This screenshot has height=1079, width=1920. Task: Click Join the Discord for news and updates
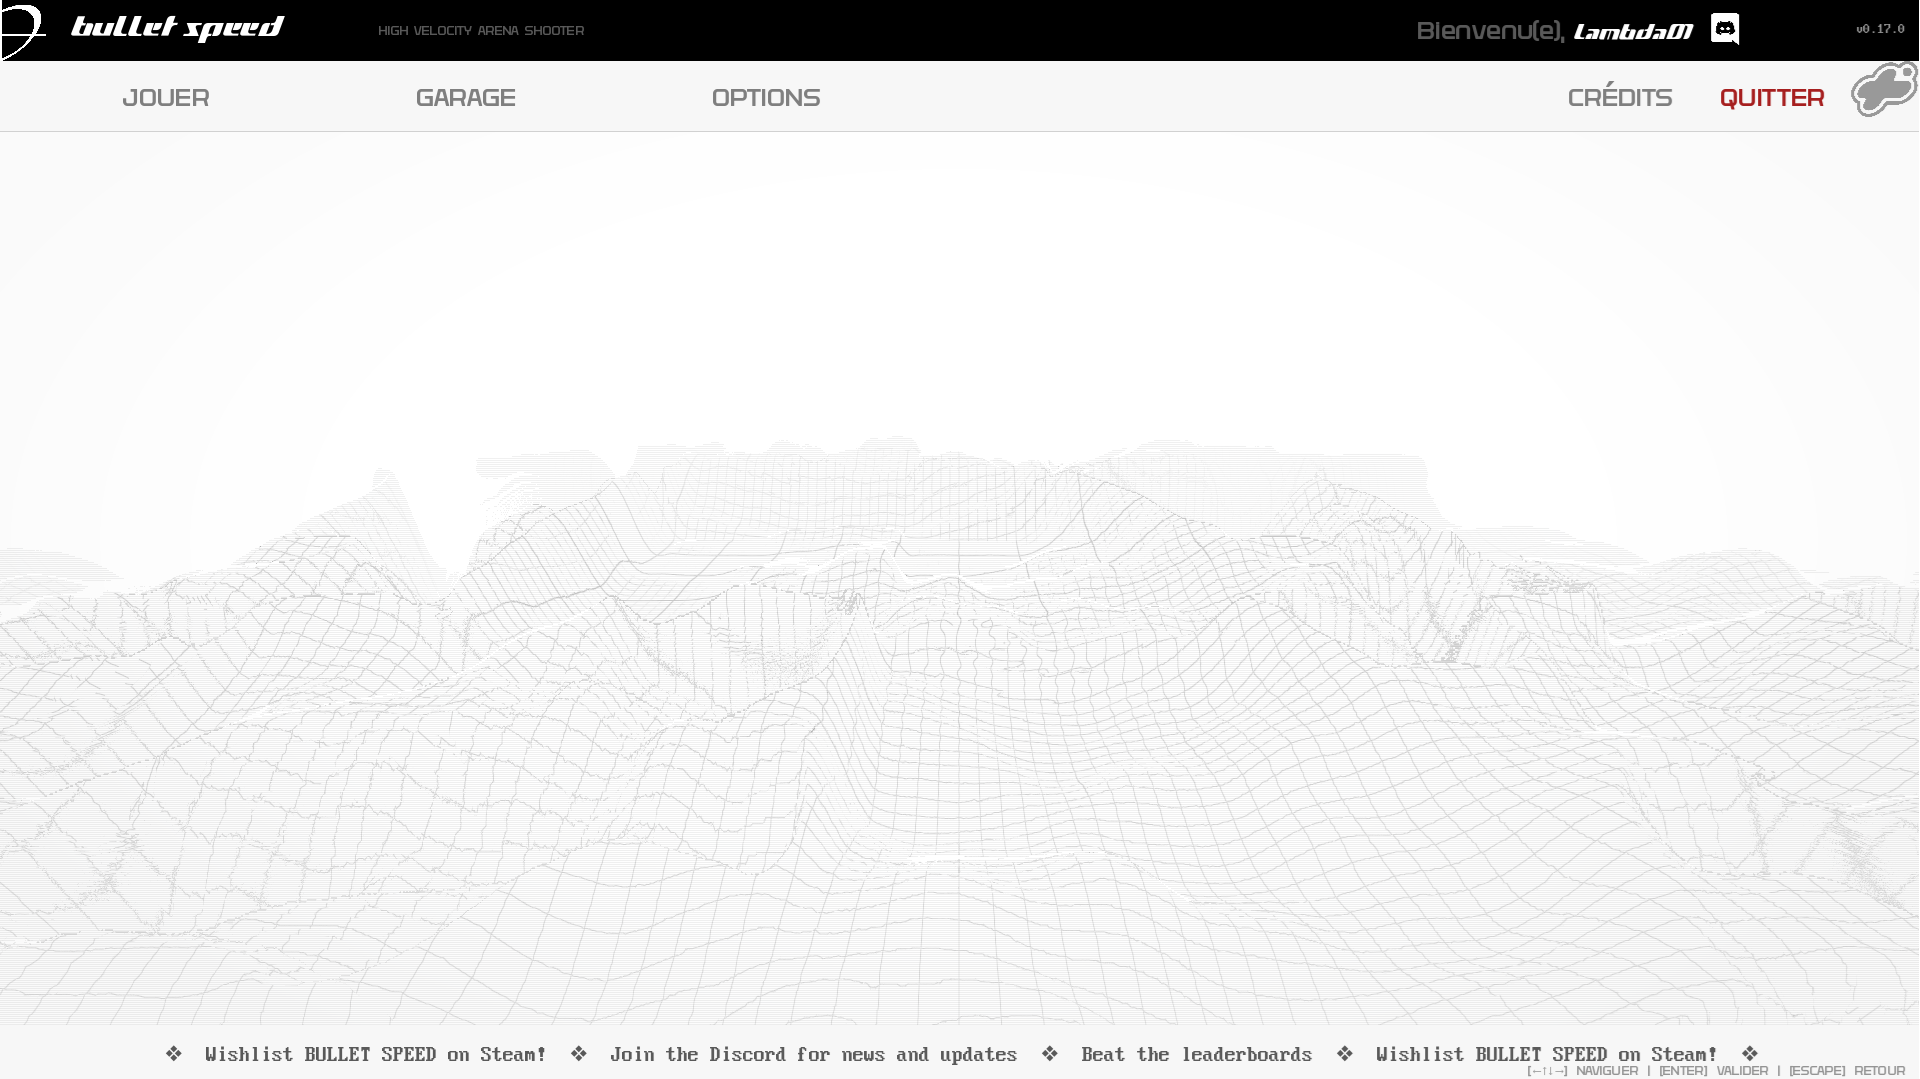[814, 1055]
